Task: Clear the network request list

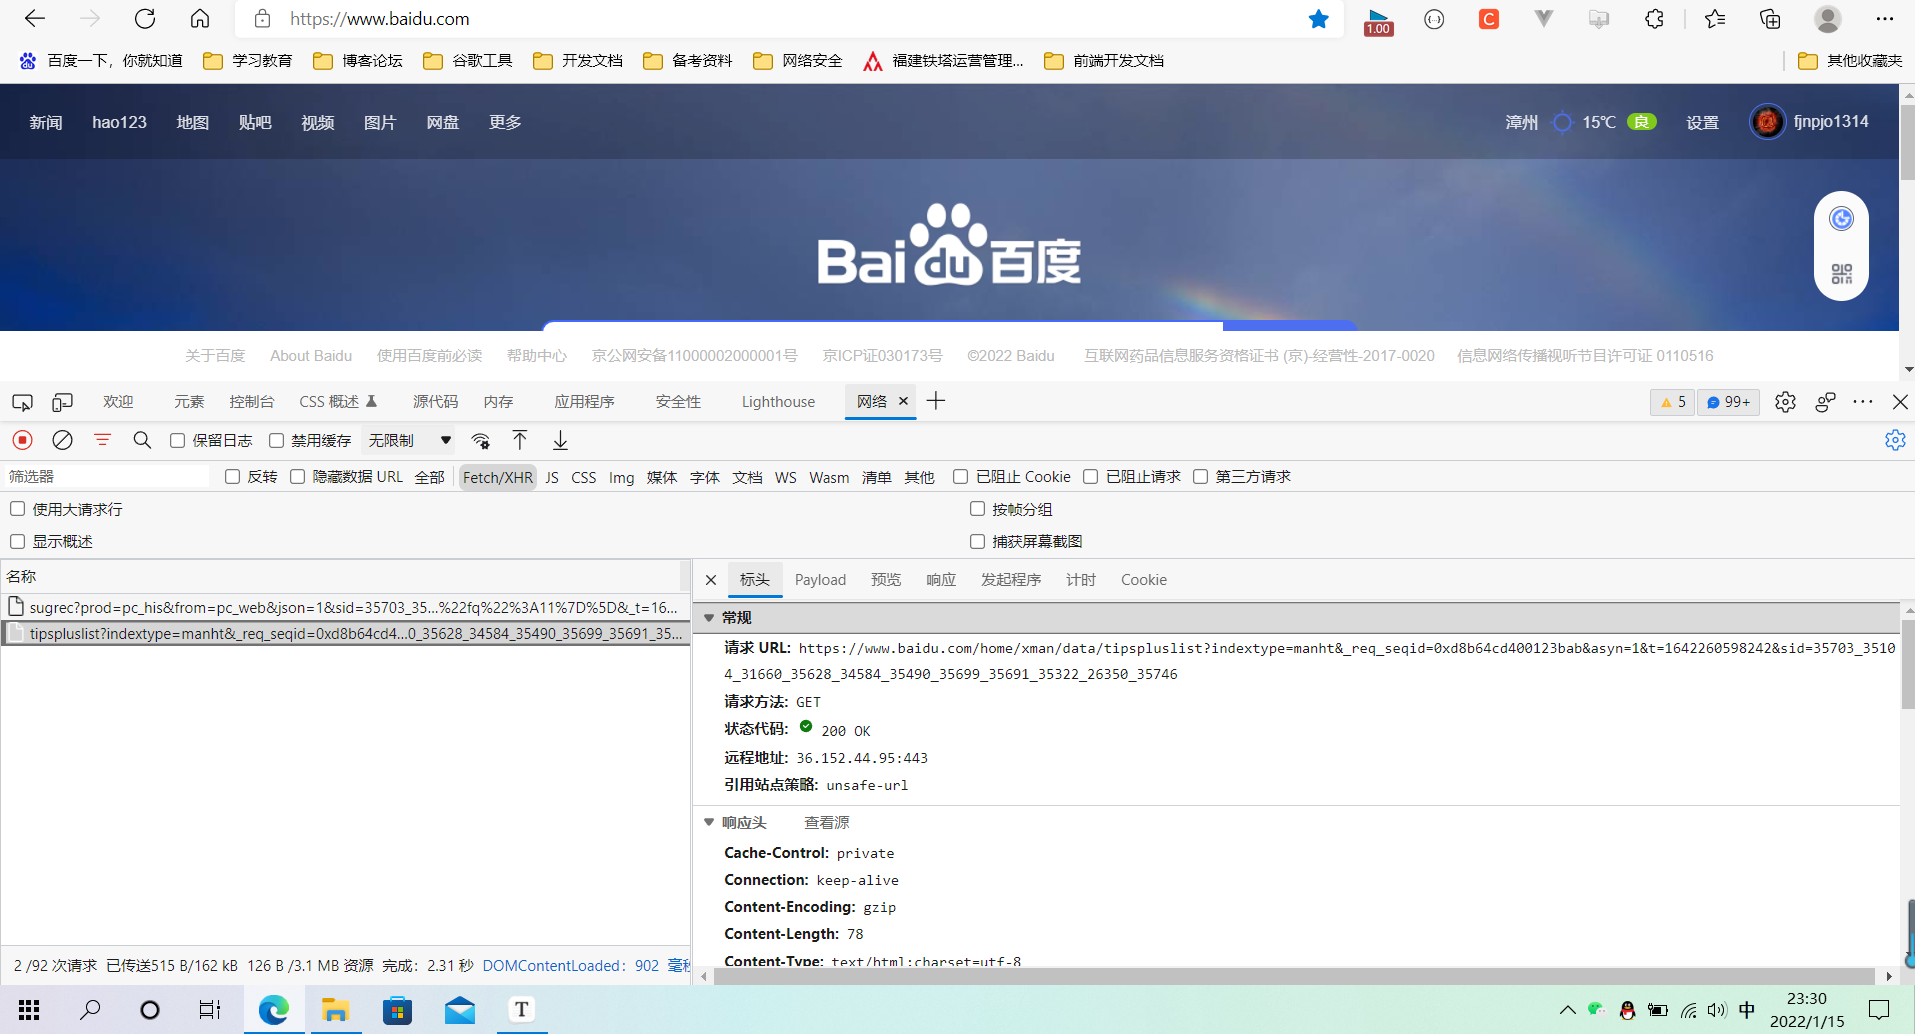Action: (62, 440)
